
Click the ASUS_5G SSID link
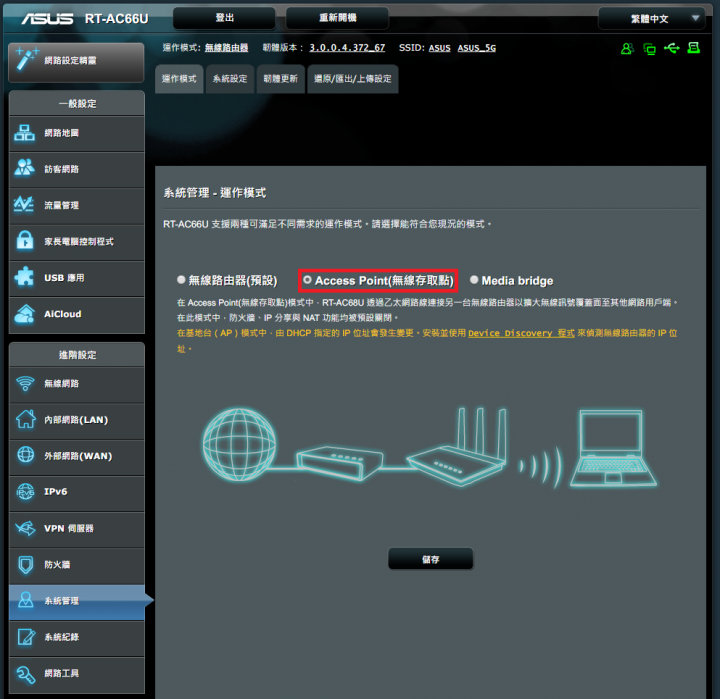coord(477,48)
